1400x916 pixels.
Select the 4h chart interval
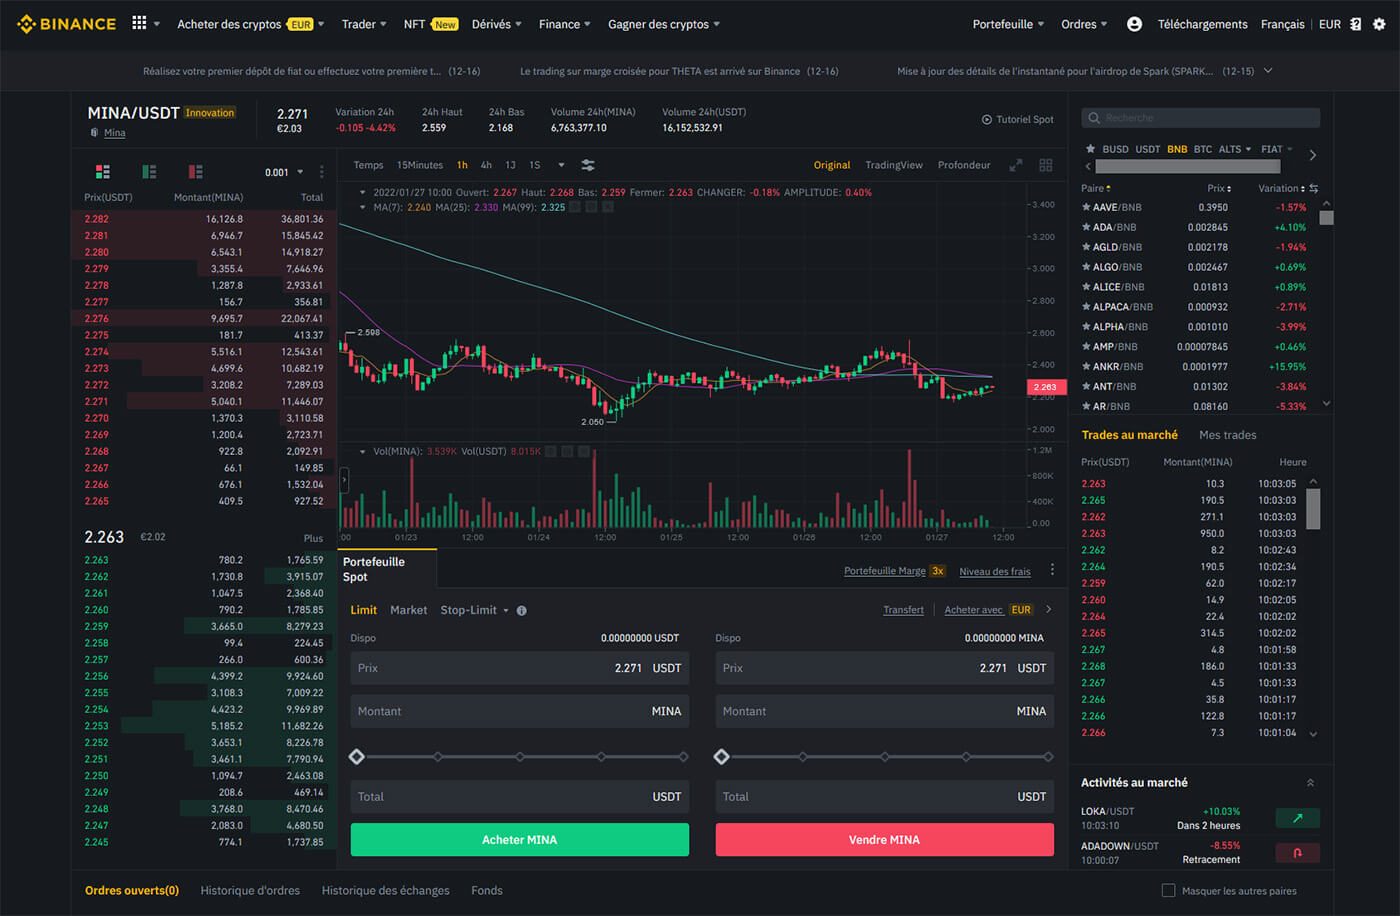(486, 165)
